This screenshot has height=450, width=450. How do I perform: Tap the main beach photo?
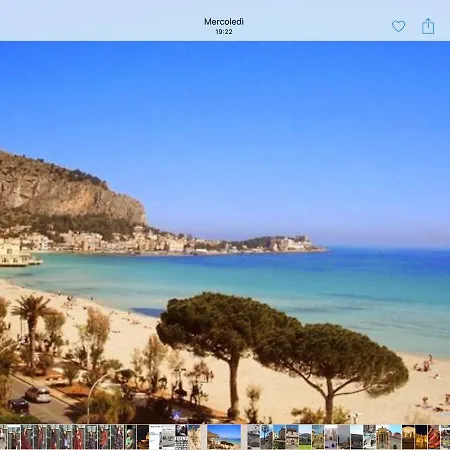[225, 232]
